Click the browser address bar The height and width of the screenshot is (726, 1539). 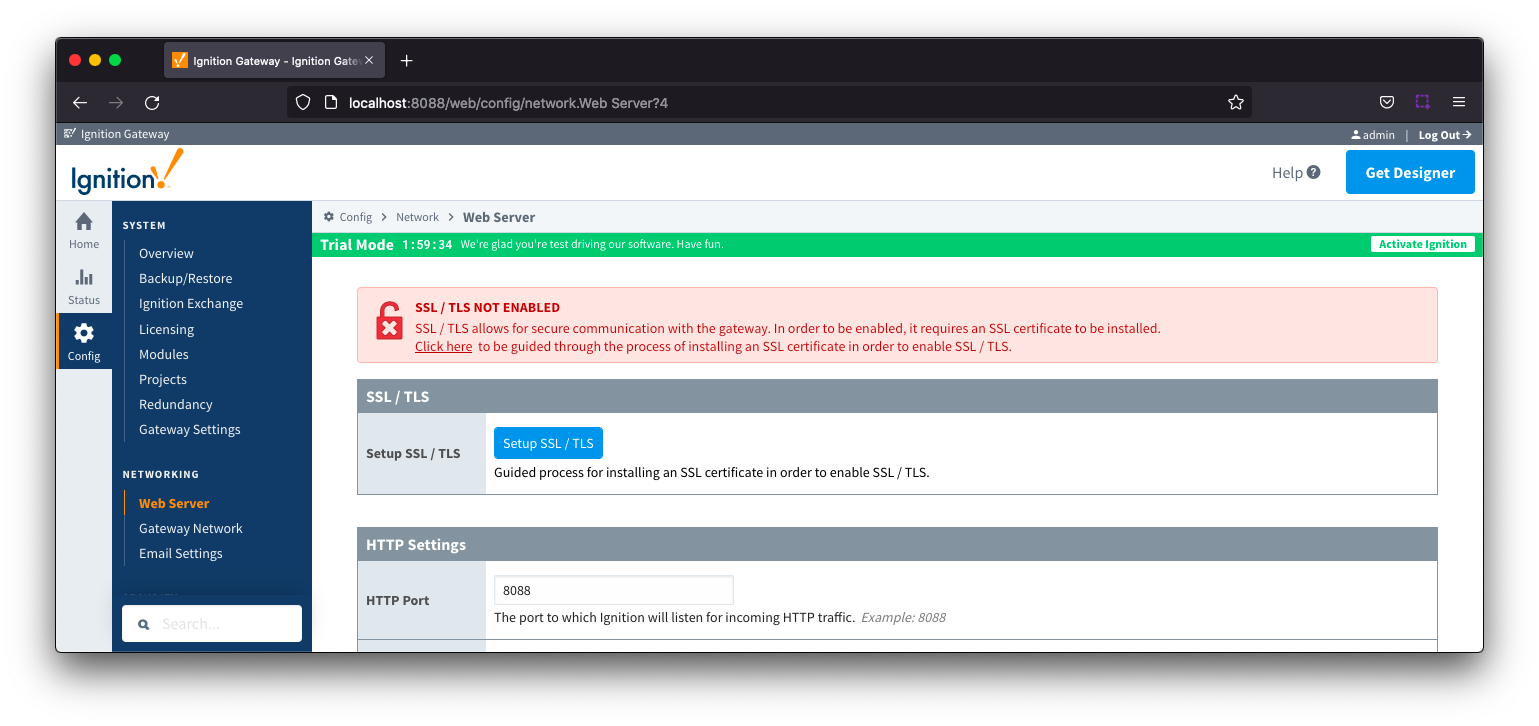pyautogui.click(x=770, y=102)
